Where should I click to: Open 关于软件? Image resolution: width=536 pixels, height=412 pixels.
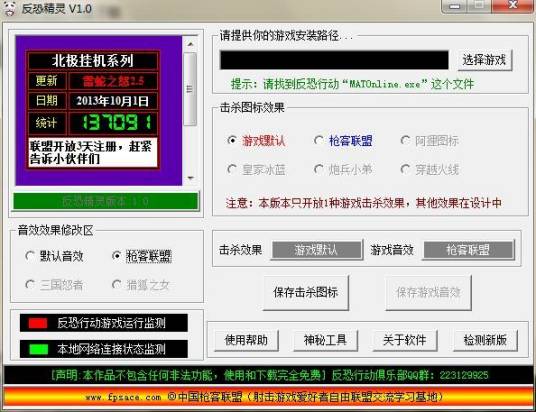click(x=405, y=341)
